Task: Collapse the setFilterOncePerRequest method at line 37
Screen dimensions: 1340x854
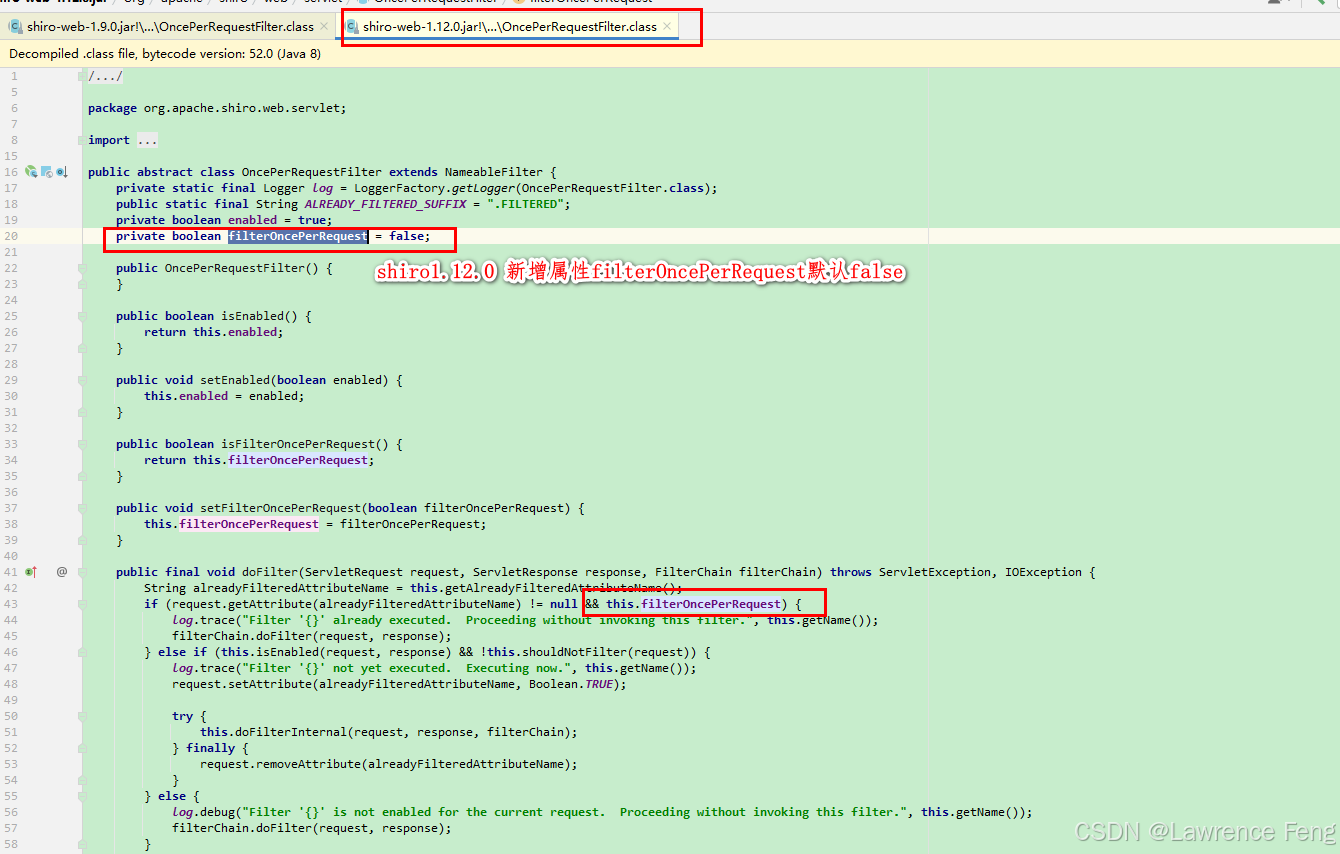Action: pyautogui.click(x=82, y=508)
